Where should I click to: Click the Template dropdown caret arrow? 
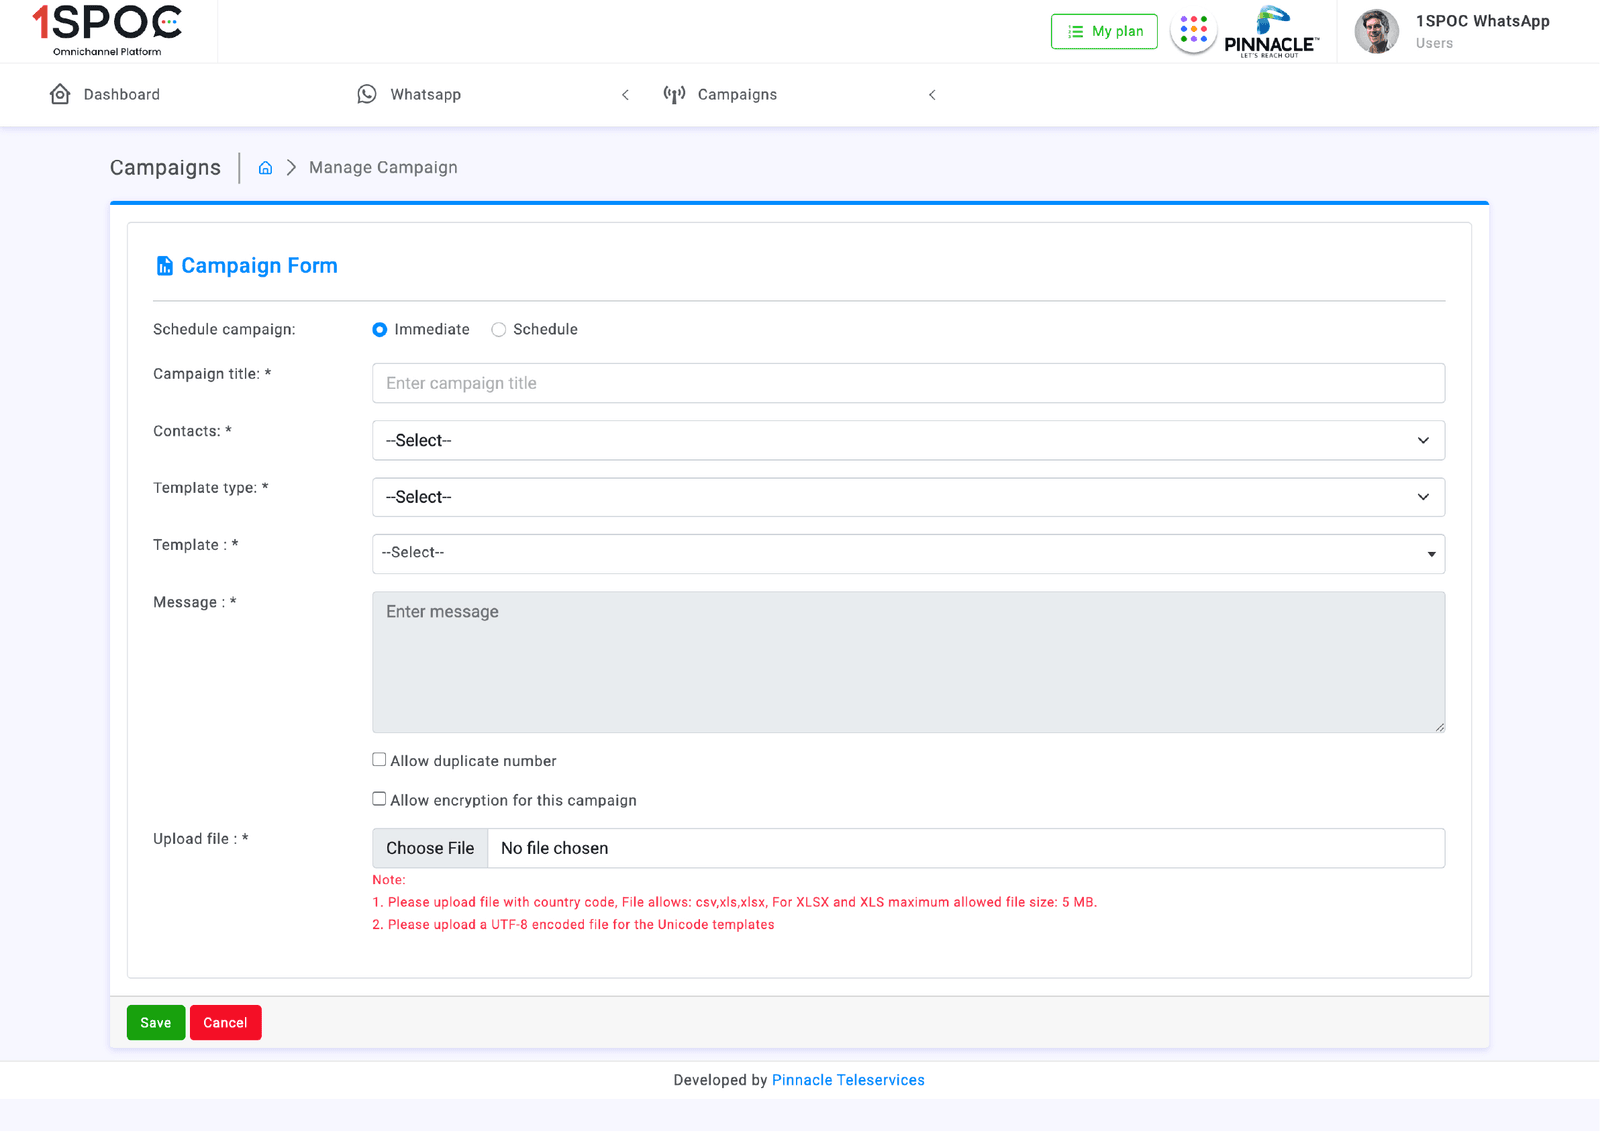click(x=1431, y=554)
